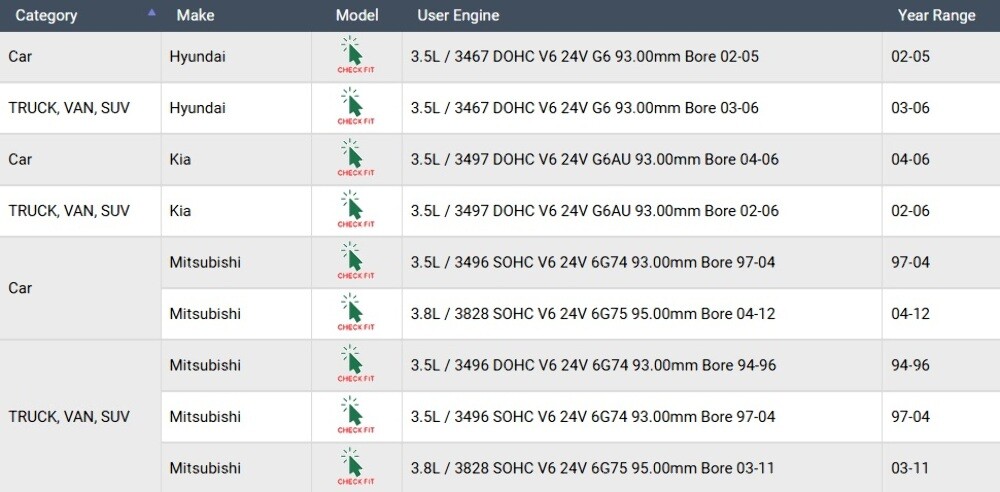Click Check Fit icon for Hyundai 02-05 row

[356, 55]
